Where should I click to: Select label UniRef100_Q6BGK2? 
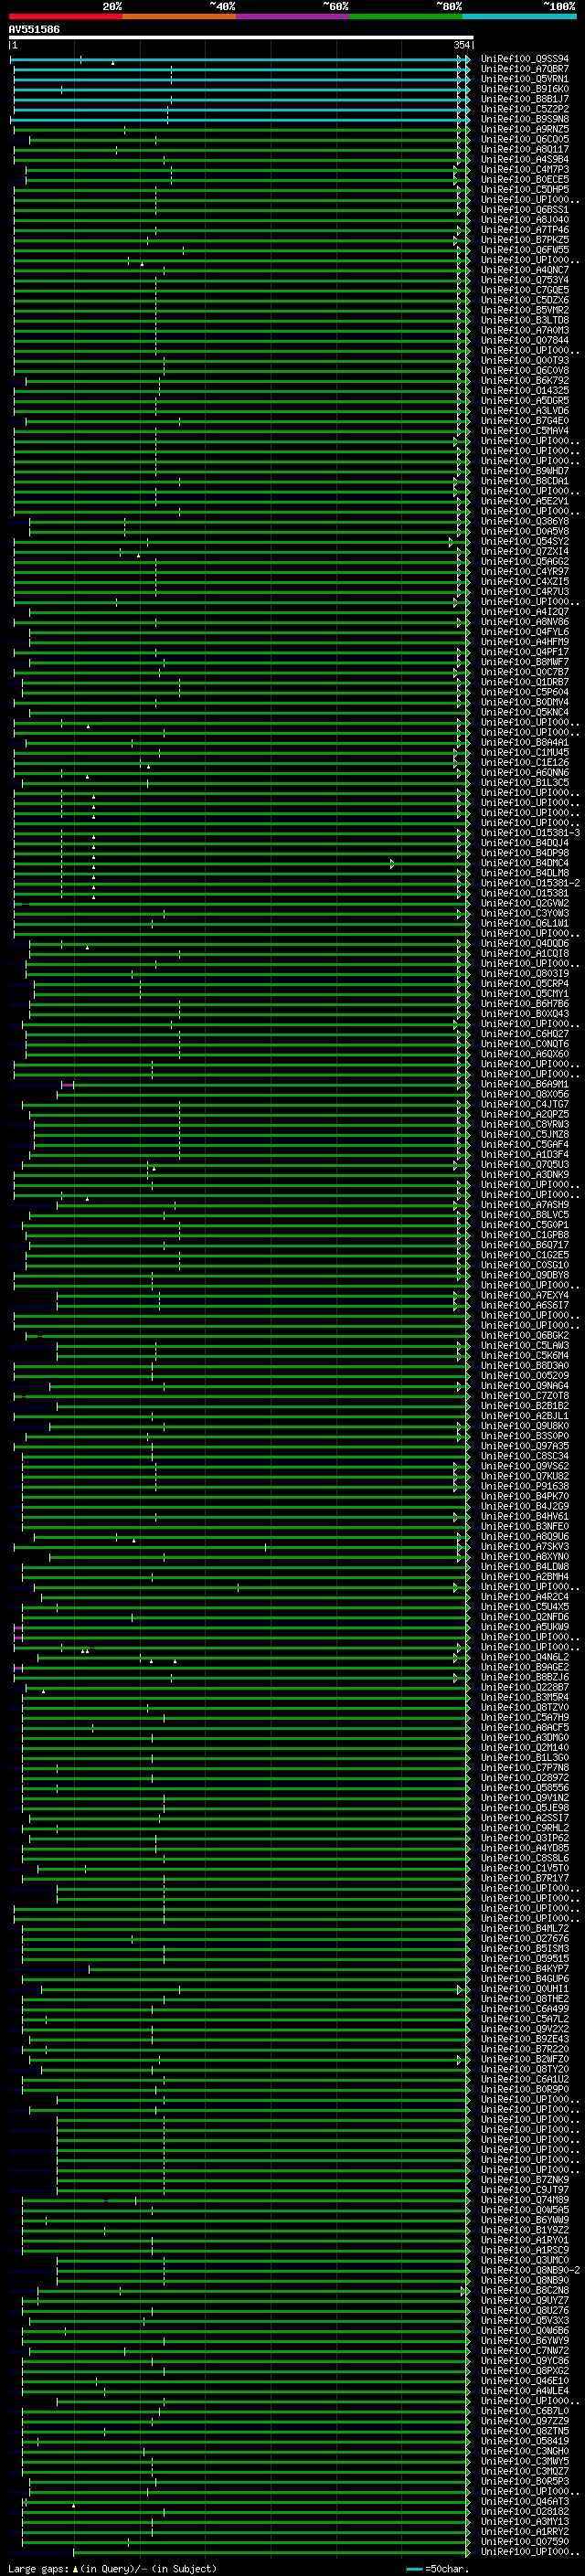click(x=525, y=1335)
